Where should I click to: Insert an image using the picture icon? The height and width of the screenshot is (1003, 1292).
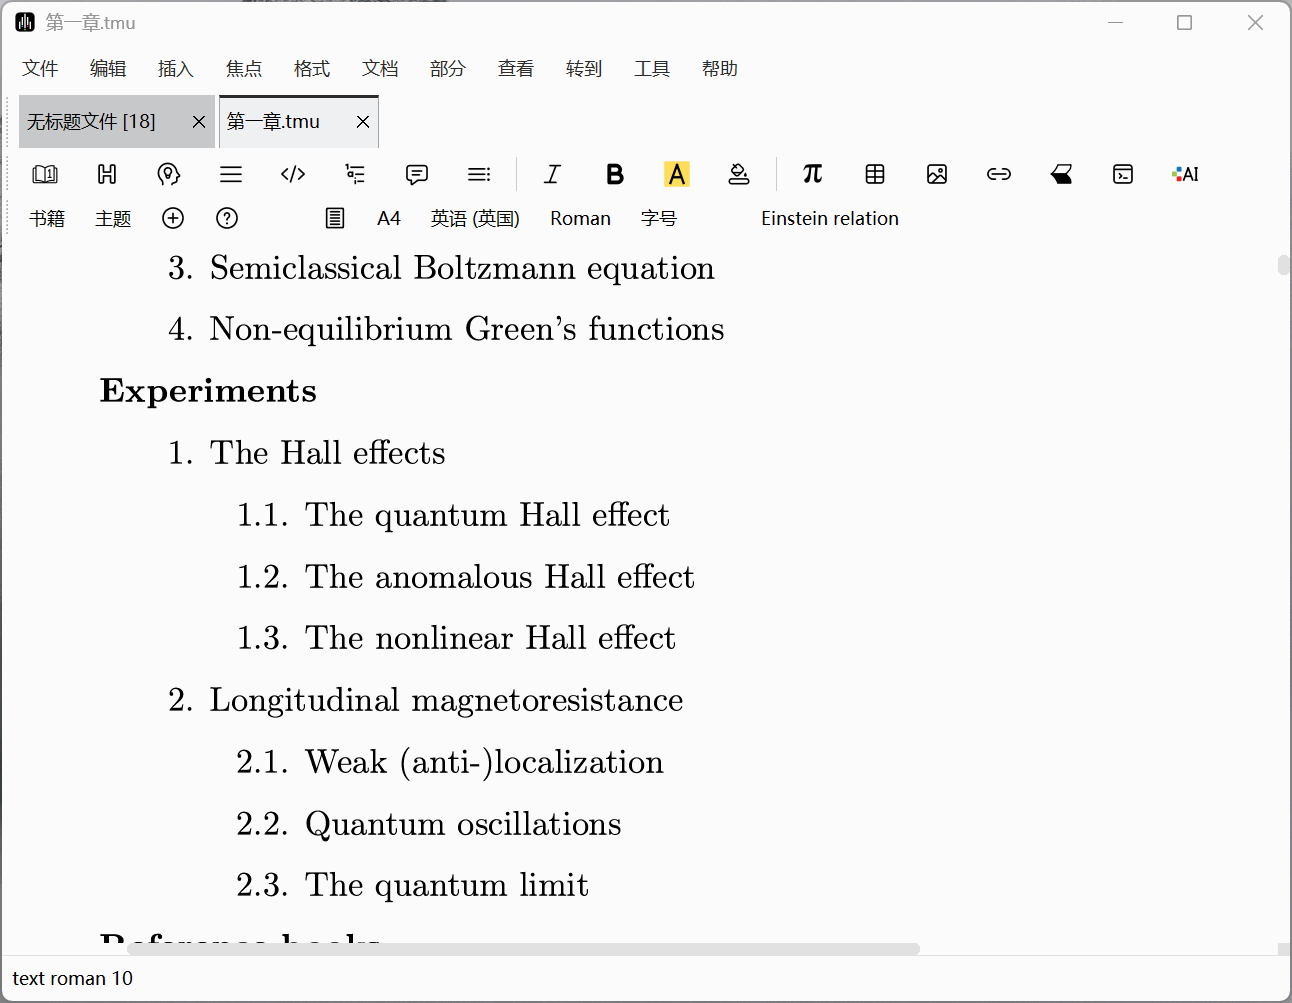937,174
